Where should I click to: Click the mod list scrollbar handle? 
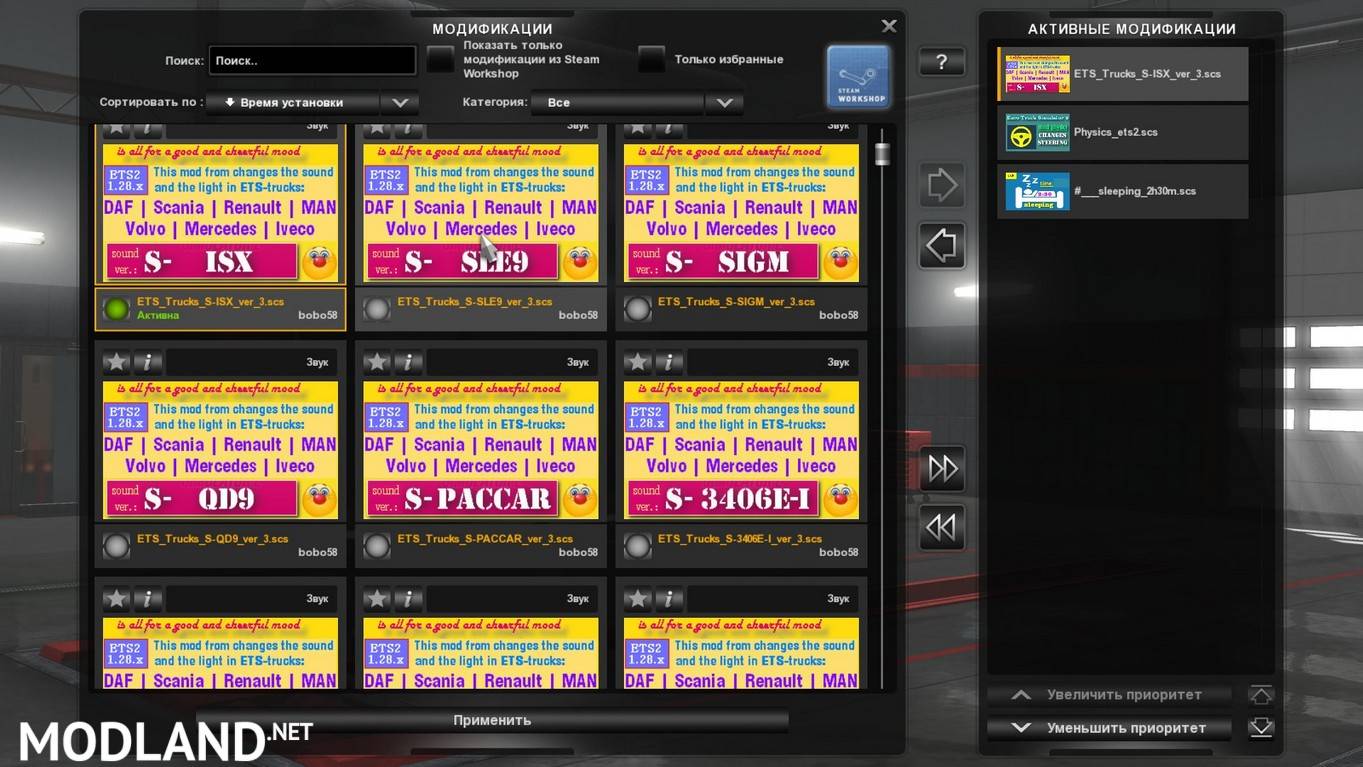click(x=882, y=153)
